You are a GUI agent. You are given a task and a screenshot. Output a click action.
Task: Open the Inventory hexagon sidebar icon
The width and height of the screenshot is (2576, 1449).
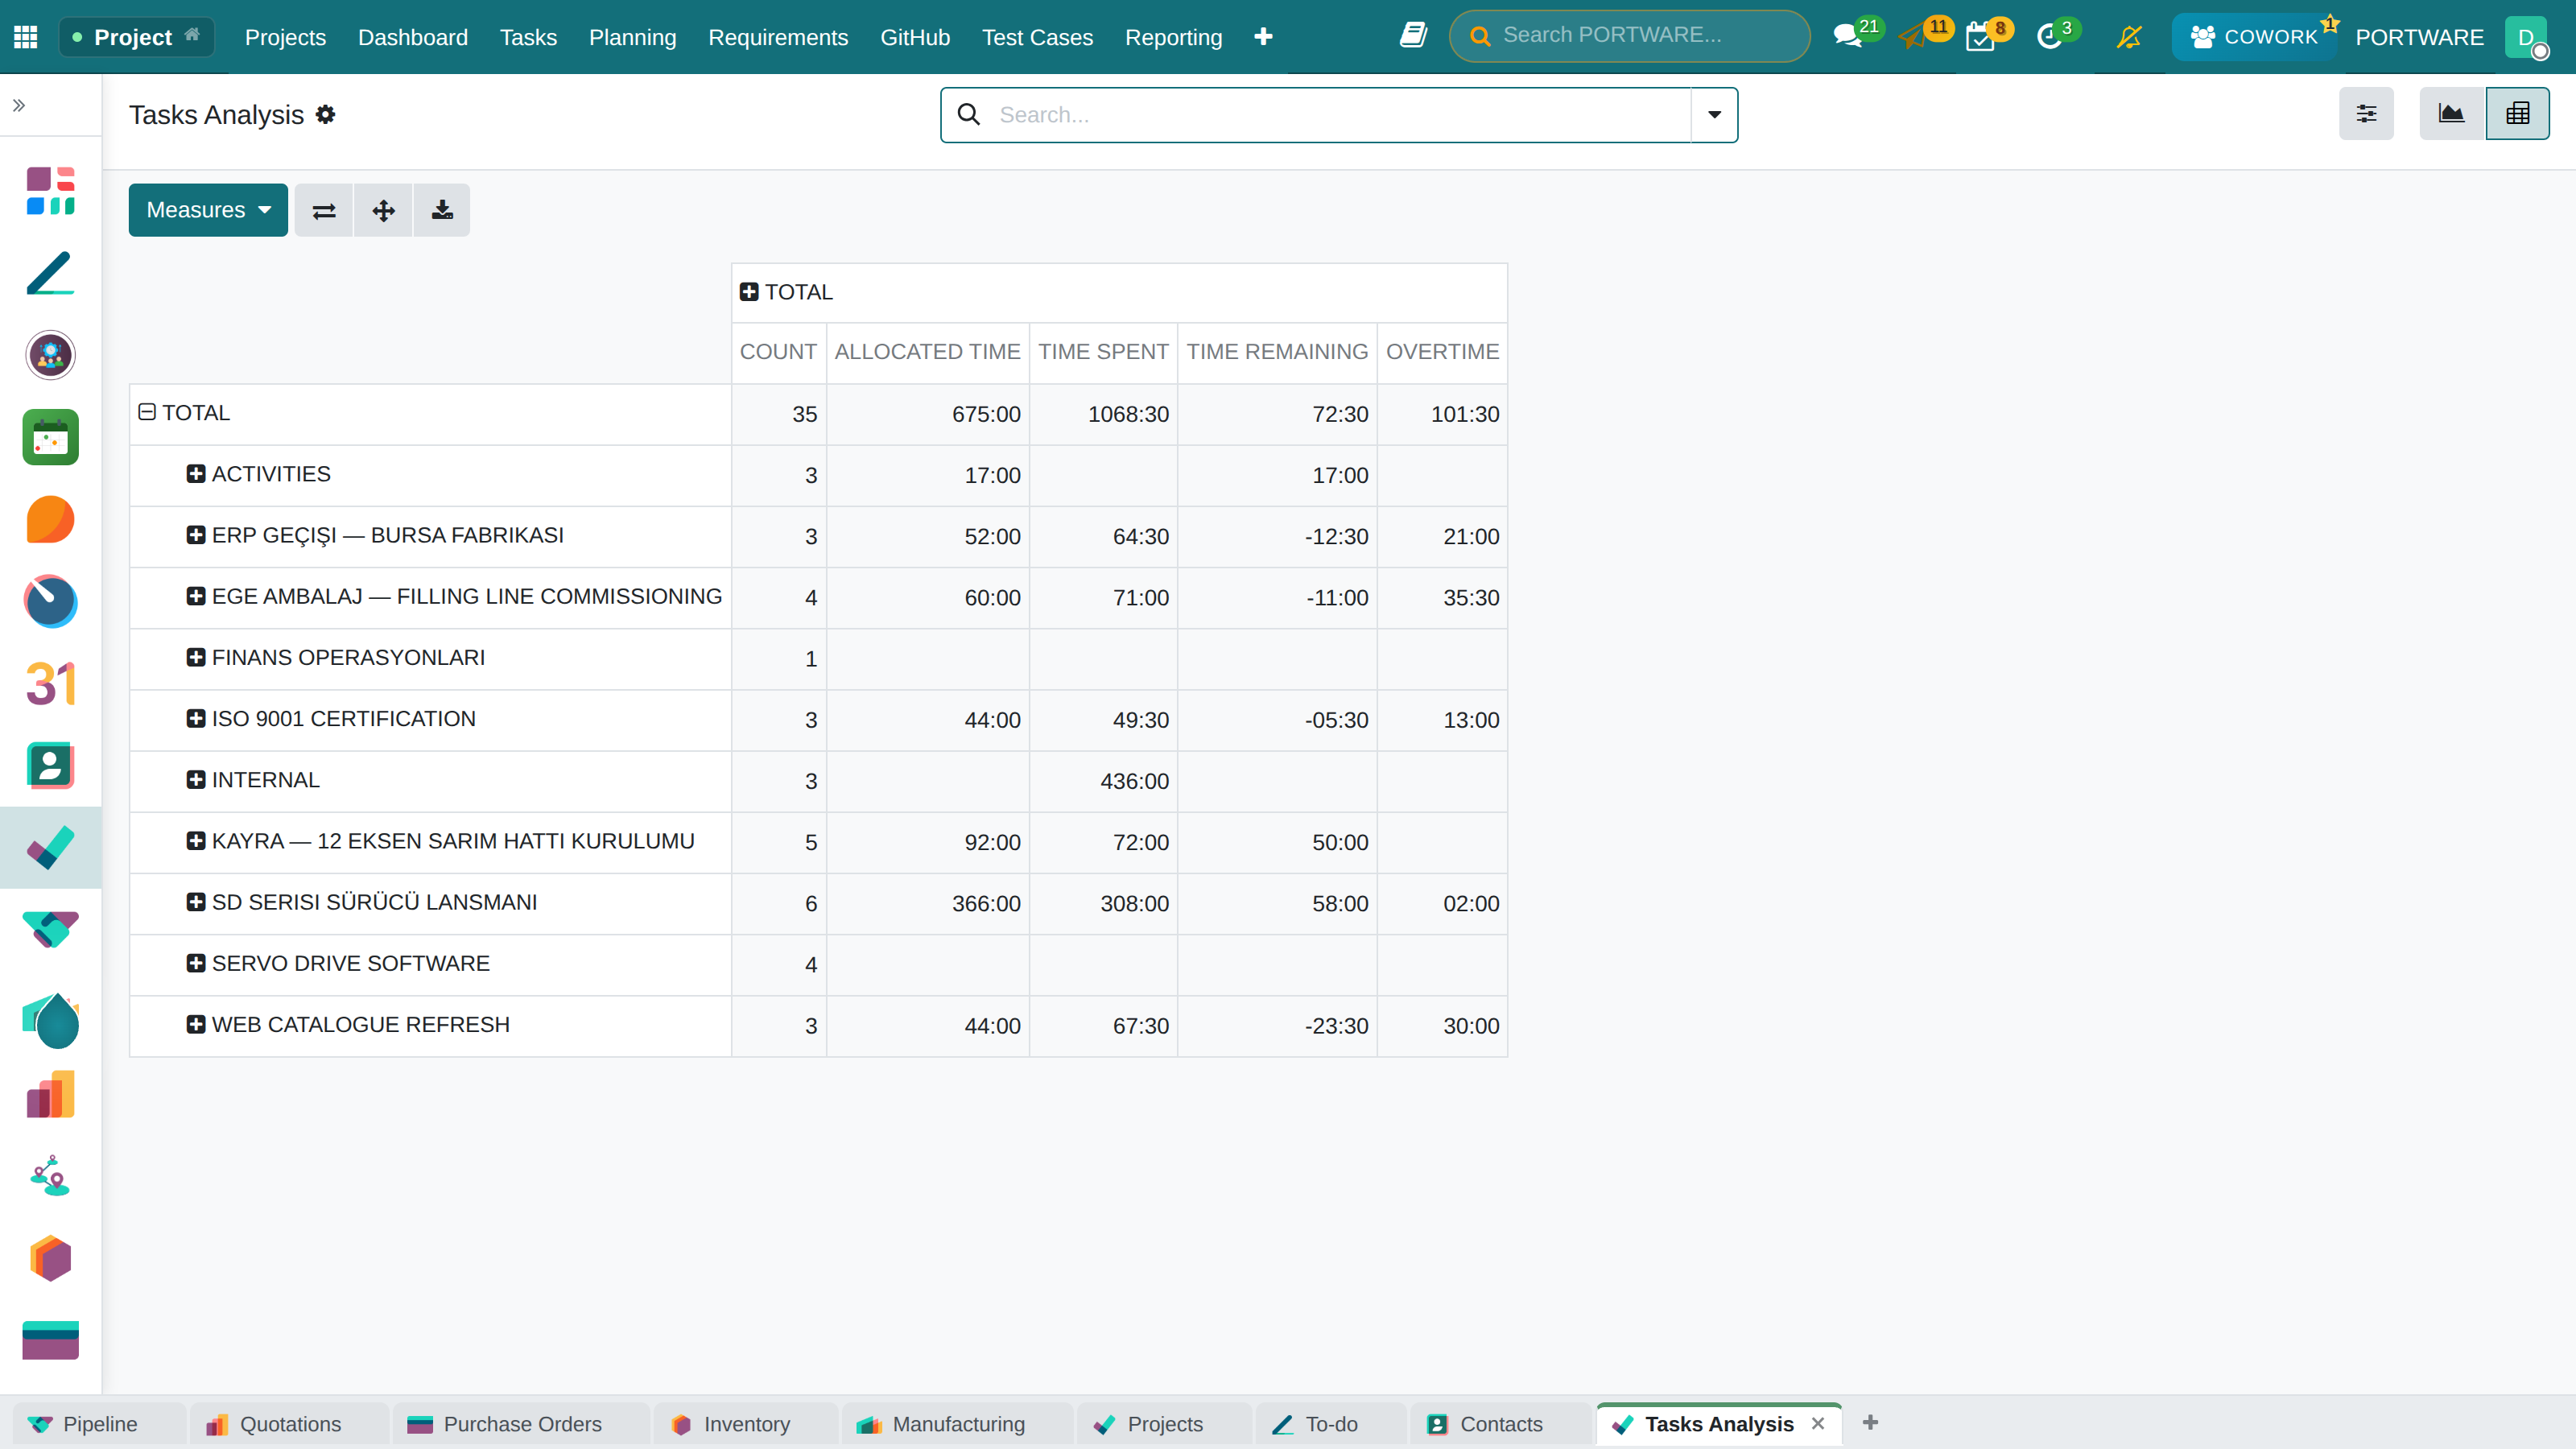50,1258
